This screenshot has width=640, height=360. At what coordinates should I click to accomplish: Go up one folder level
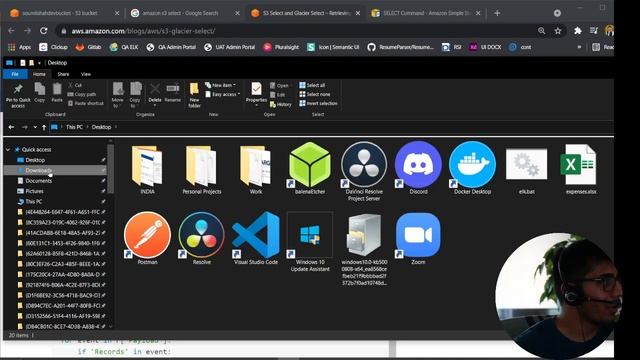point(44,127)
